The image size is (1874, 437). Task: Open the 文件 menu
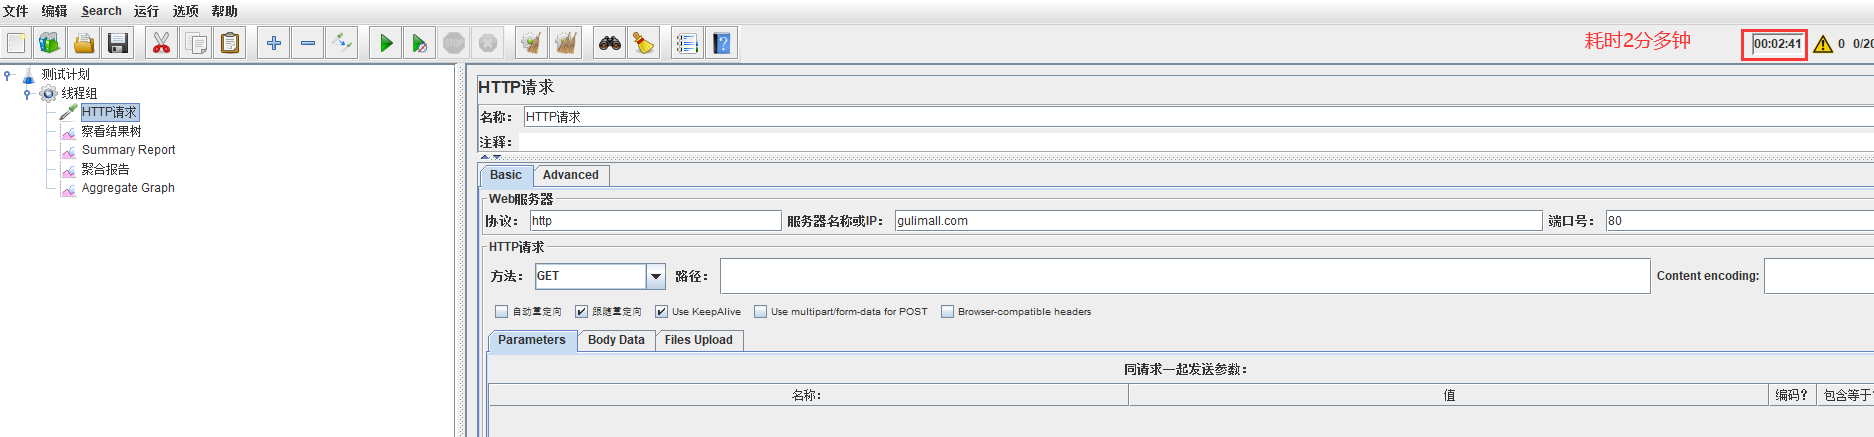(x=16, y=11)
